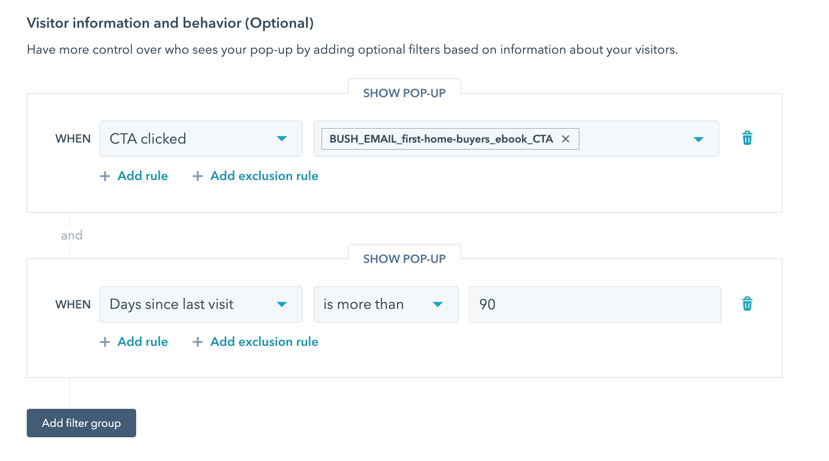The width and height of the screenshot is (829, 461).
Task: Click plus icon beside Add rule under Days since last visit
Action: [x=105, y=342]
